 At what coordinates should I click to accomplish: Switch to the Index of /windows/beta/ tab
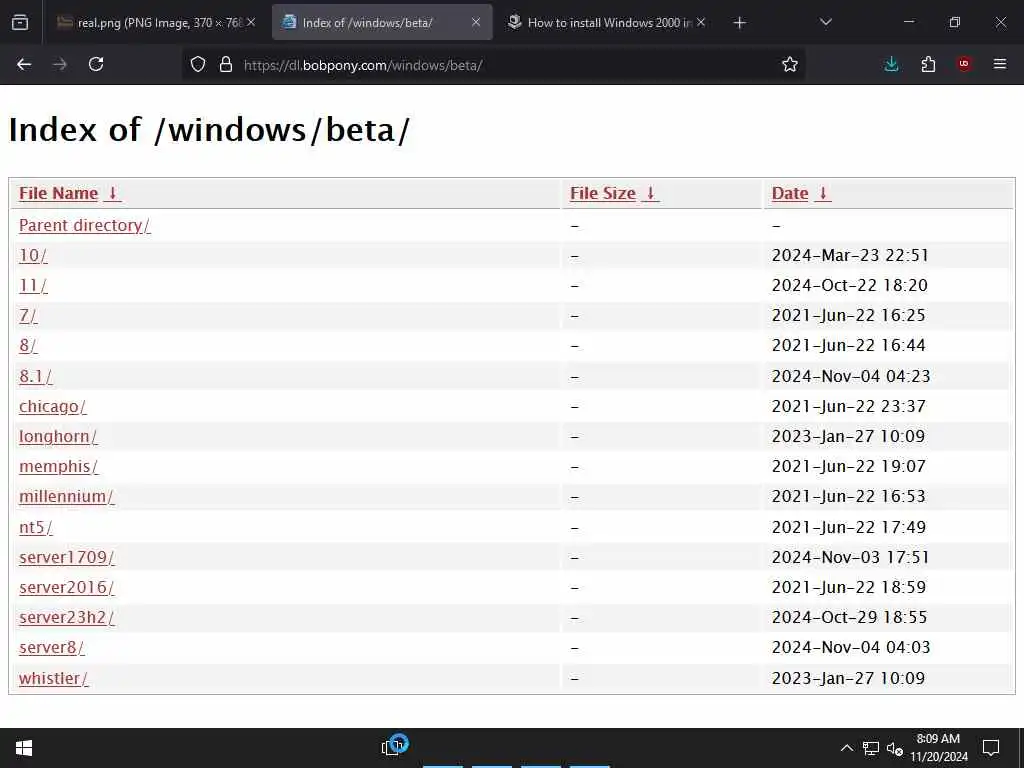click(x=382, y=23)
